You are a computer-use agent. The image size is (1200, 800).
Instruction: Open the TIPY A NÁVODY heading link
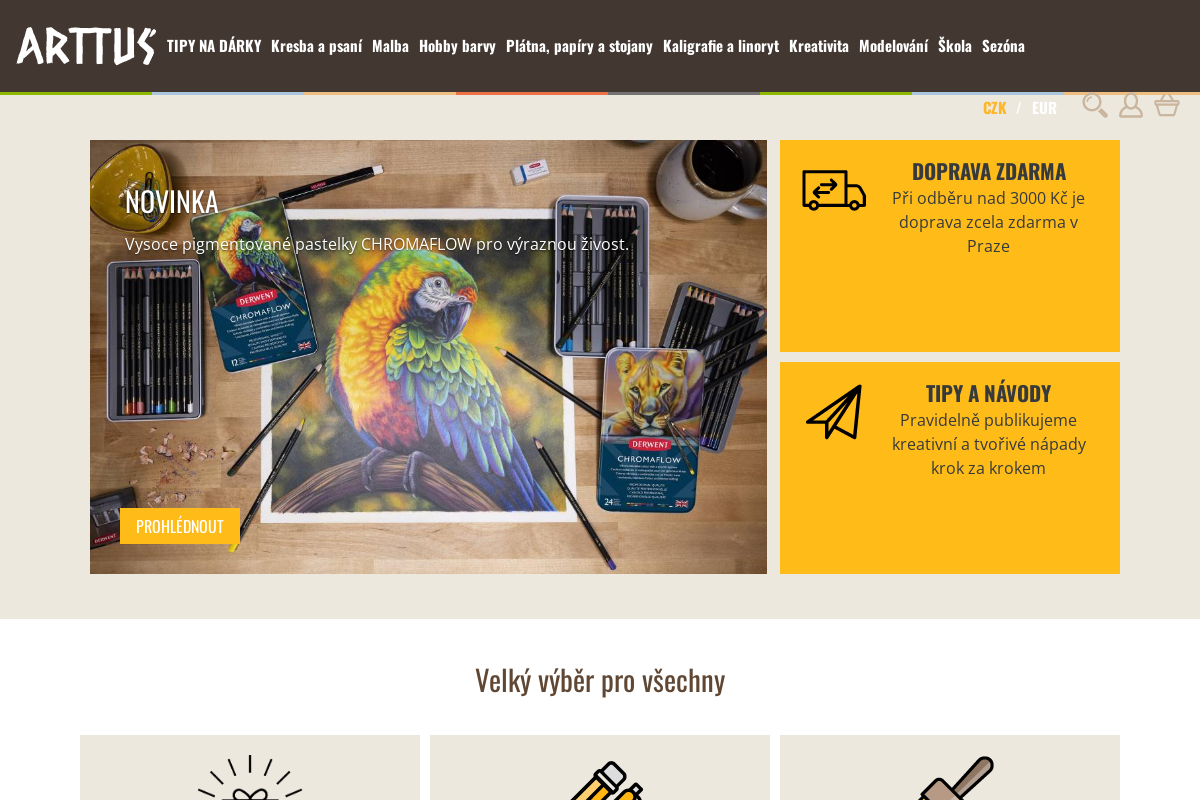pyautogui.click(x=988, y=393)
